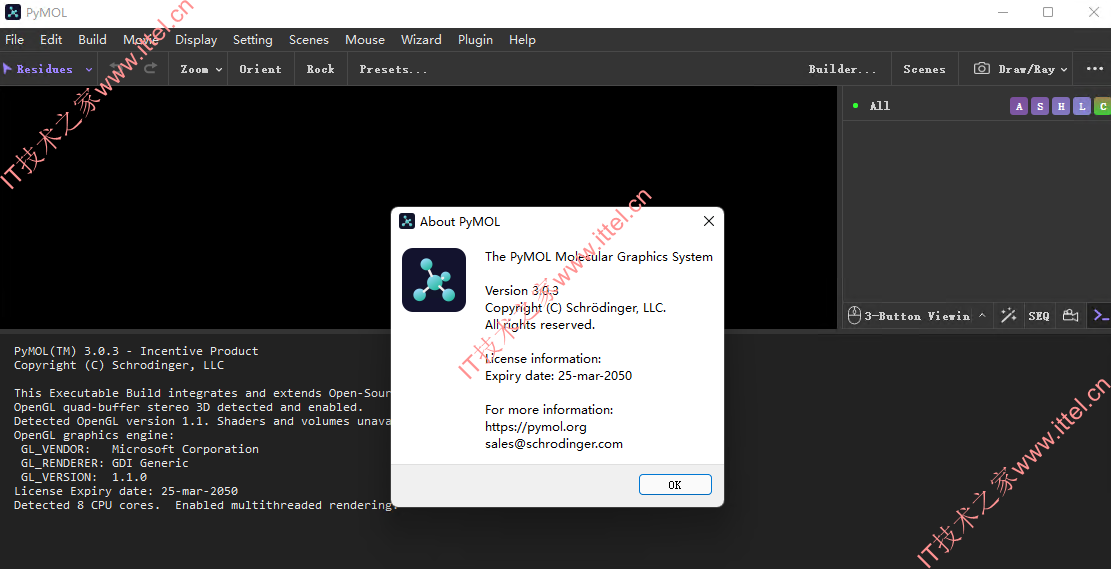Open the Scenes menu in menu bar
Screen dimensions: 1111x569
[309, 40]
